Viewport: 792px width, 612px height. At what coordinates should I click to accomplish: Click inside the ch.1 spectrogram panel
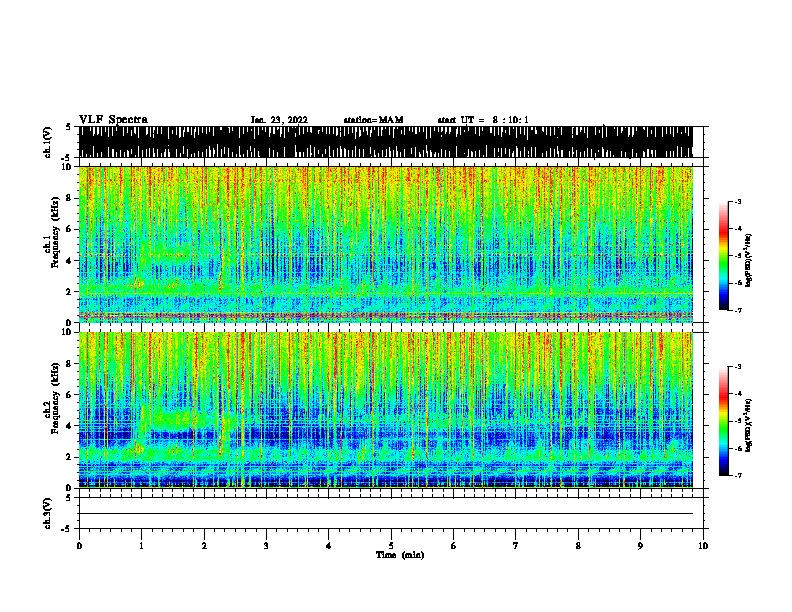(386, 244)
